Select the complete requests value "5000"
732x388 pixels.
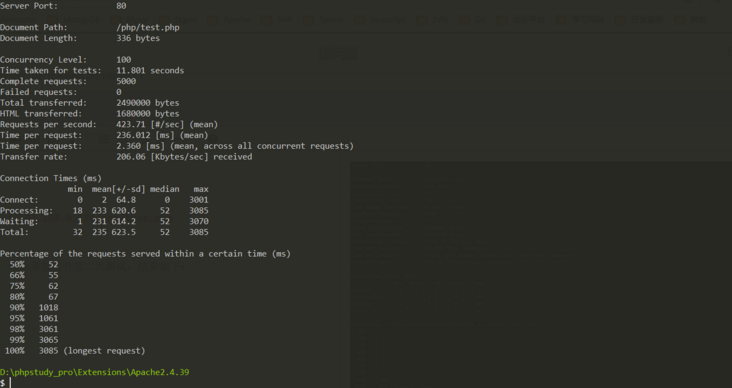point(126,81)
